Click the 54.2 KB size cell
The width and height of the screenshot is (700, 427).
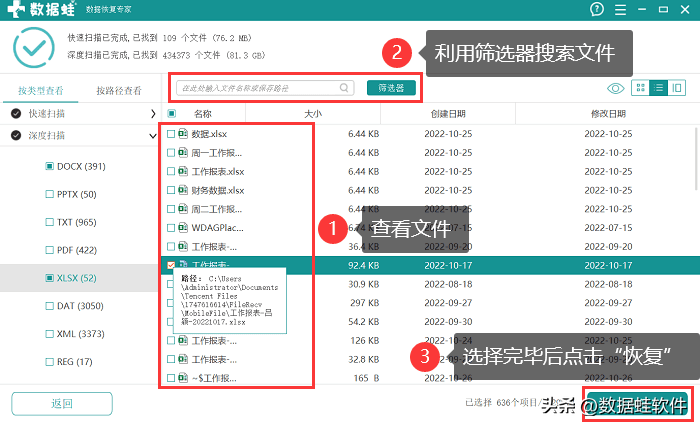click(x=363, y=322)
